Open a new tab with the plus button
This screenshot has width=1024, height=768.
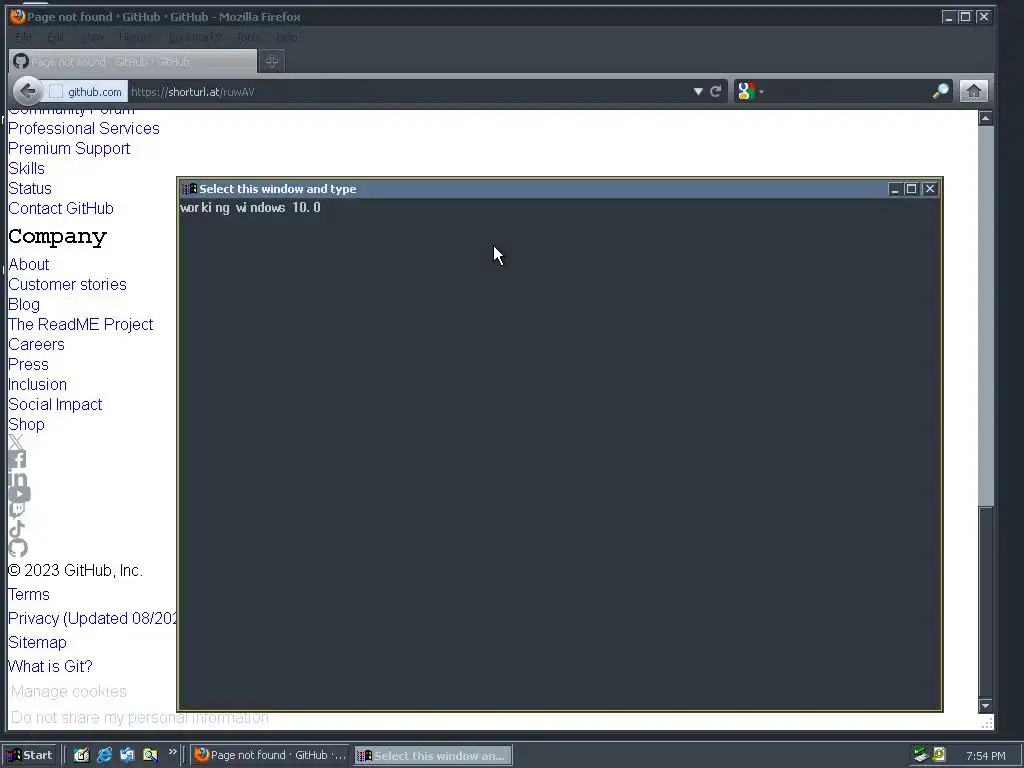(x=272, y=61)
